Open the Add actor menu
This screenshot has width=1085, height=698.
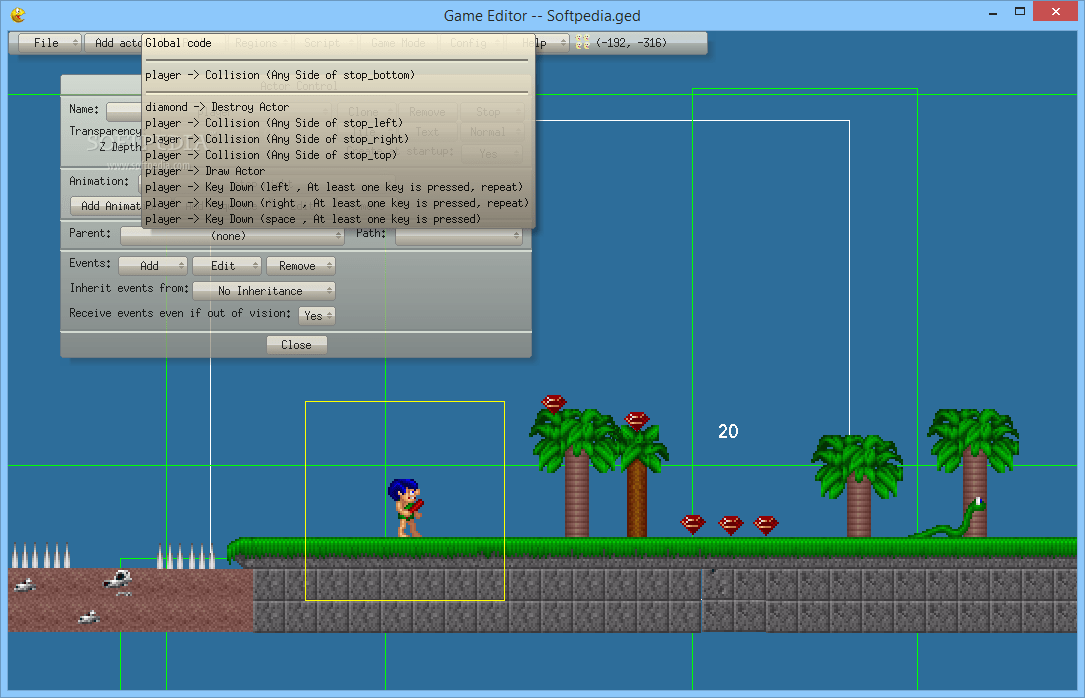[113, 43]
